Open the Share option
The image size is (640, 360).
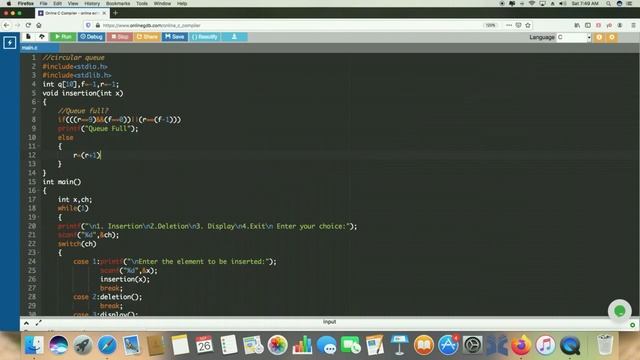147,37
